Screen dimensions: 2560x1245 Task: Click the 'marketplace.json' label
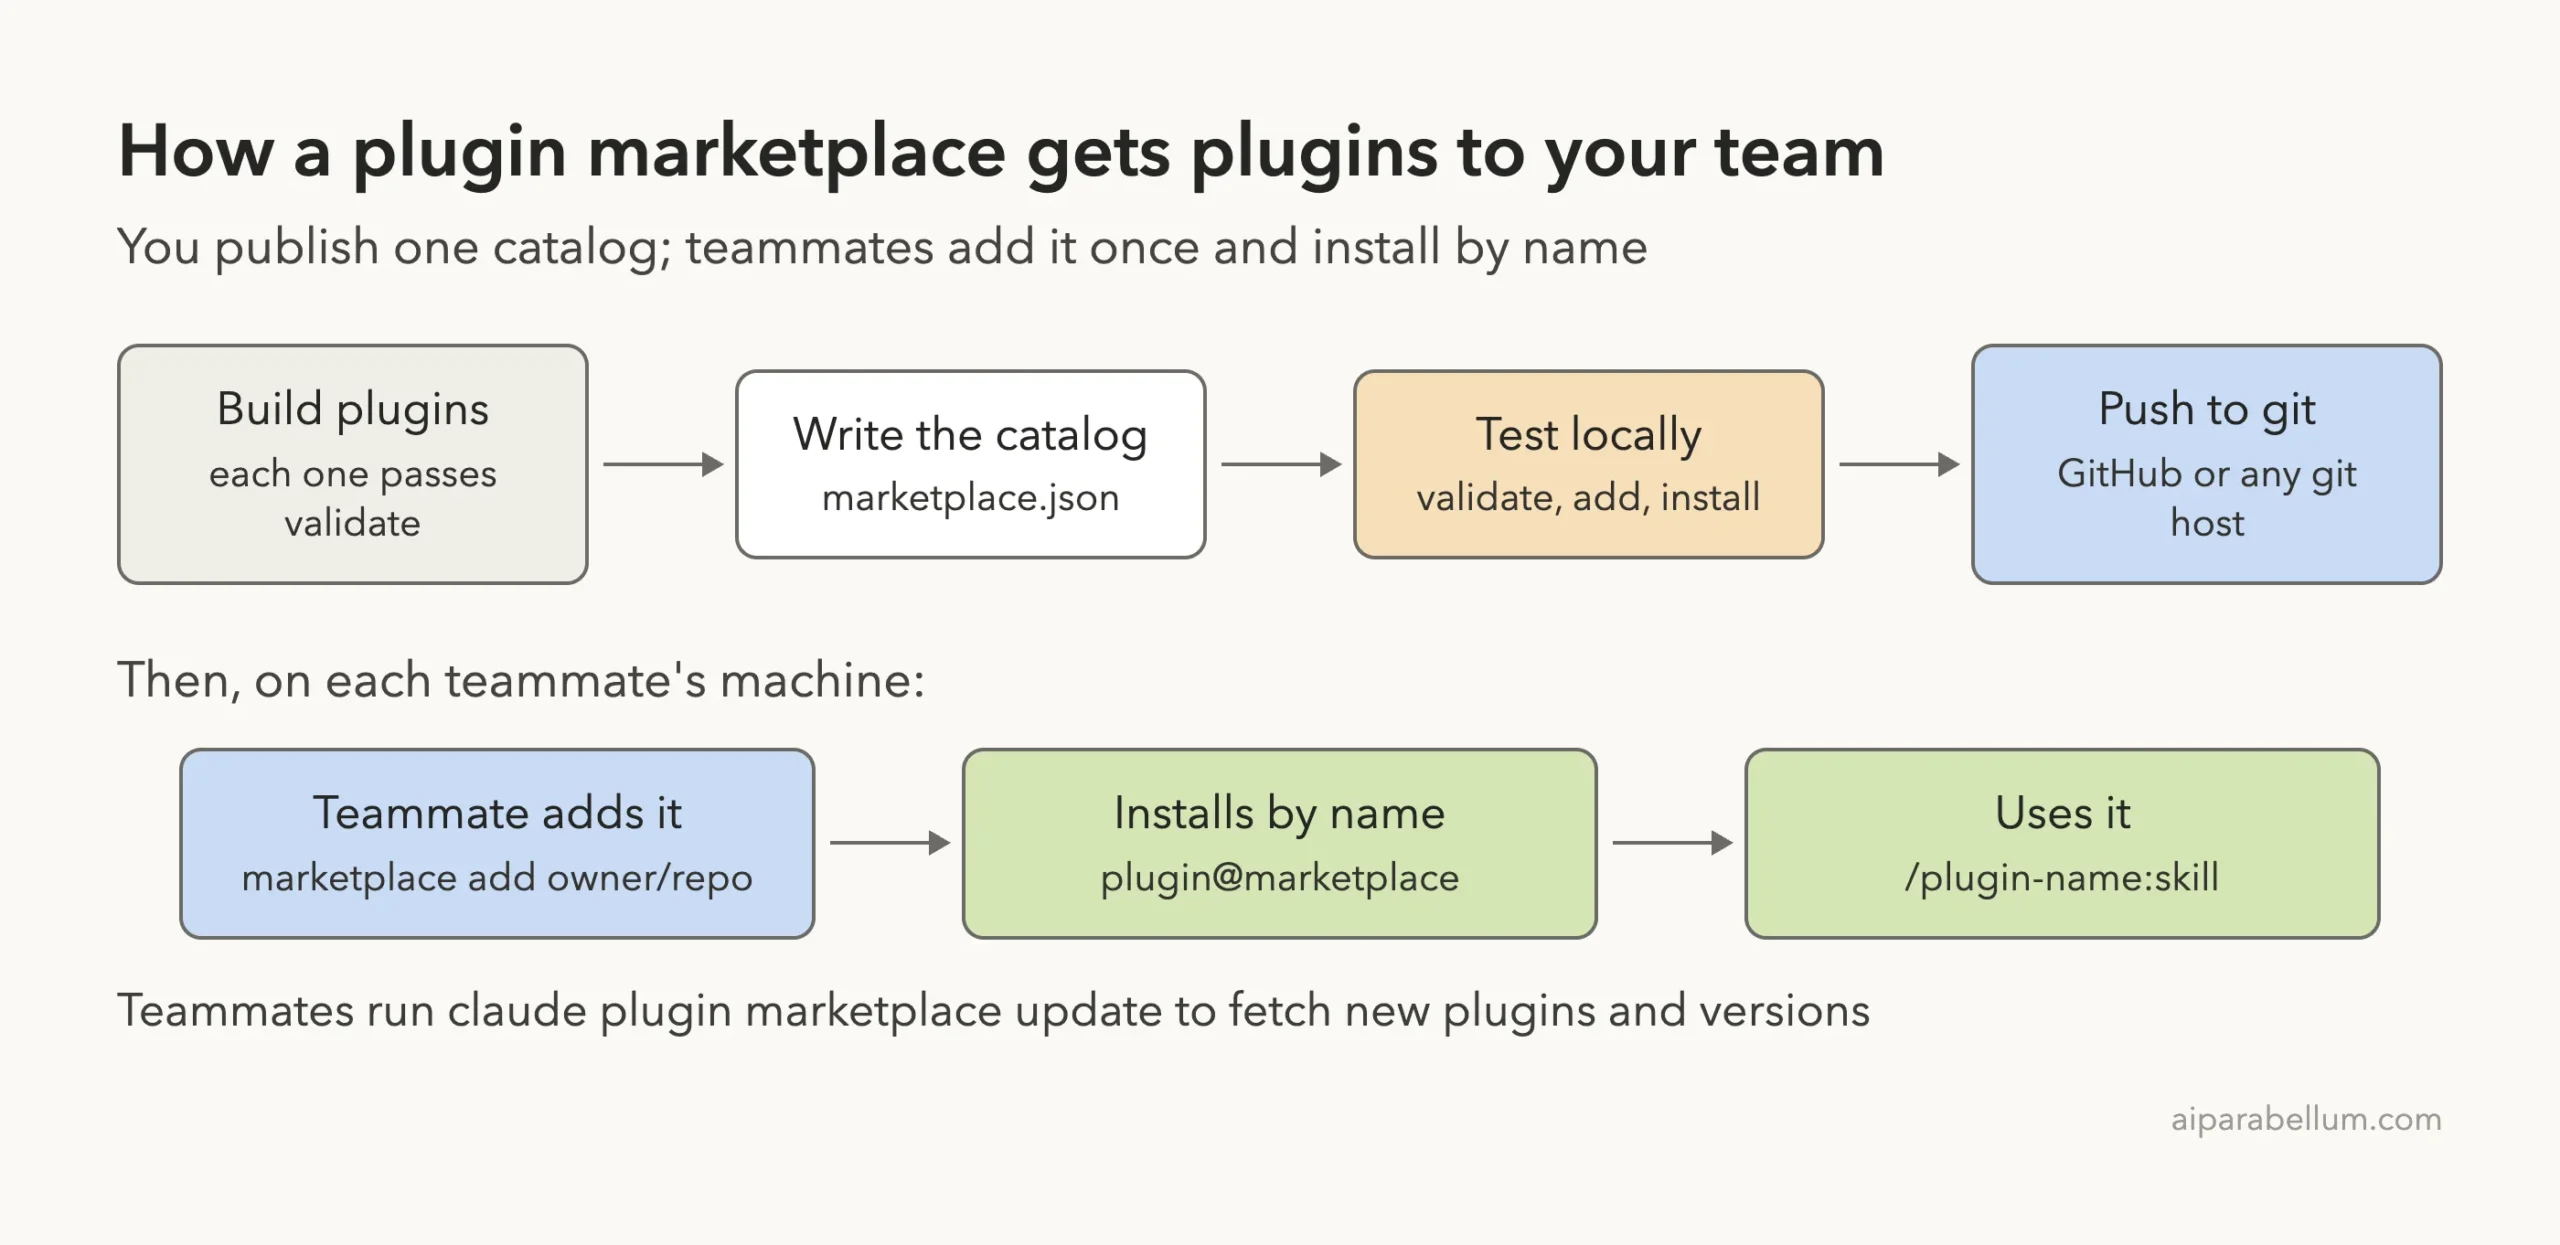[x=970, y=498]
